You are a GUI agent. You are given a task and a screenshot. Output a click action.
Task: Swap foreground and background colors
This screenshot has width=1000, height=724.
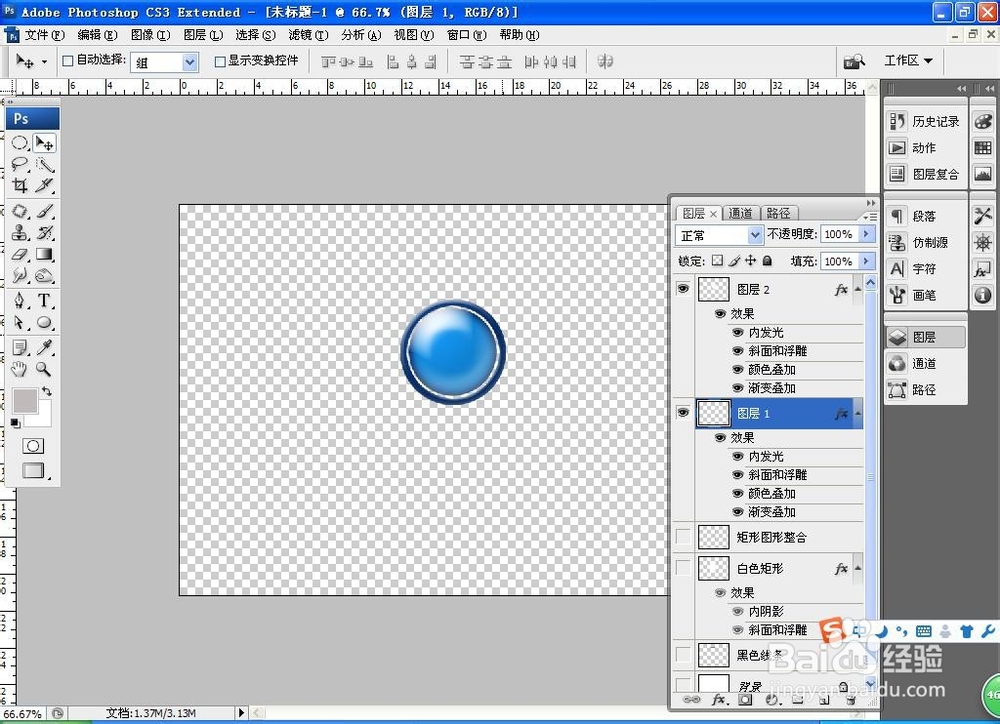(x=47, y=391)
